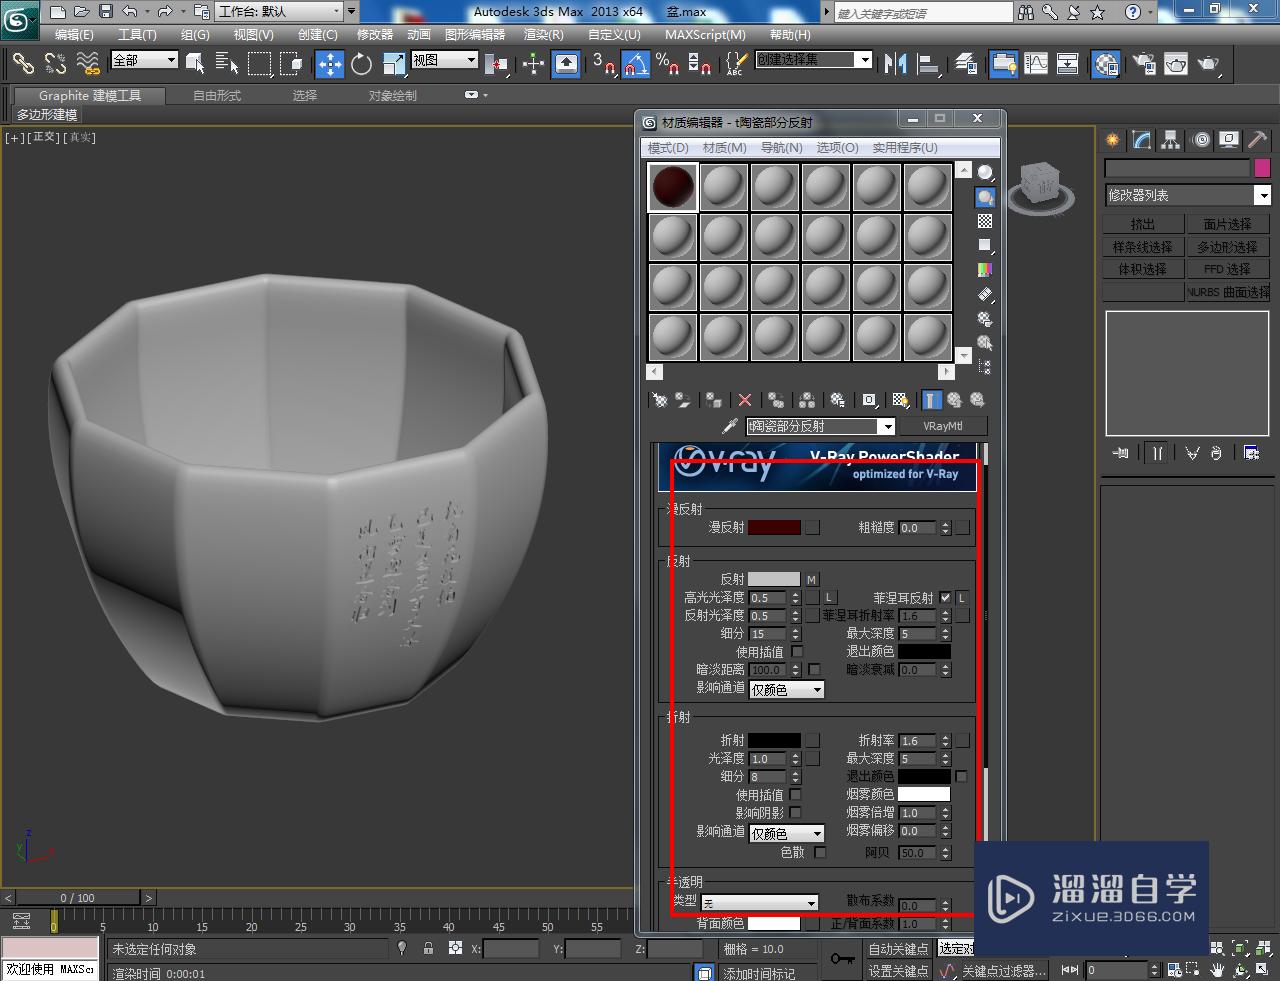Select the Link tool in main toolbar
Image resolution: width=1280 pixels, height=981 pixels.
click(x=23, y=64)
